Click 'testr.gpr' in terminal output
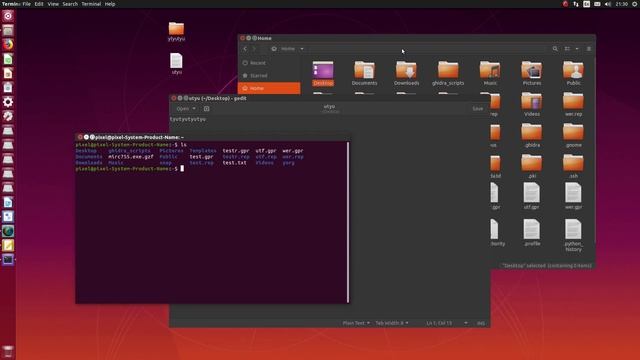Screen dimensions: 640x360 click(236, 151)
